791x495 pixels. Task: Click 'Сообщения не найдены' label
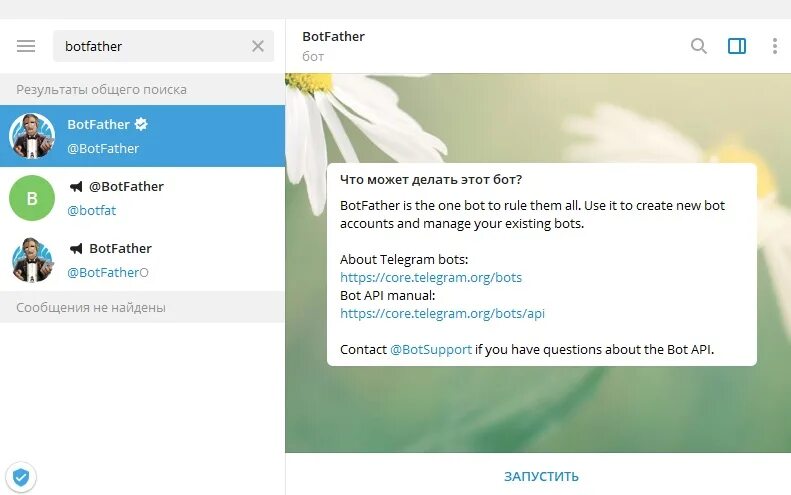click(x=91, y=307)
